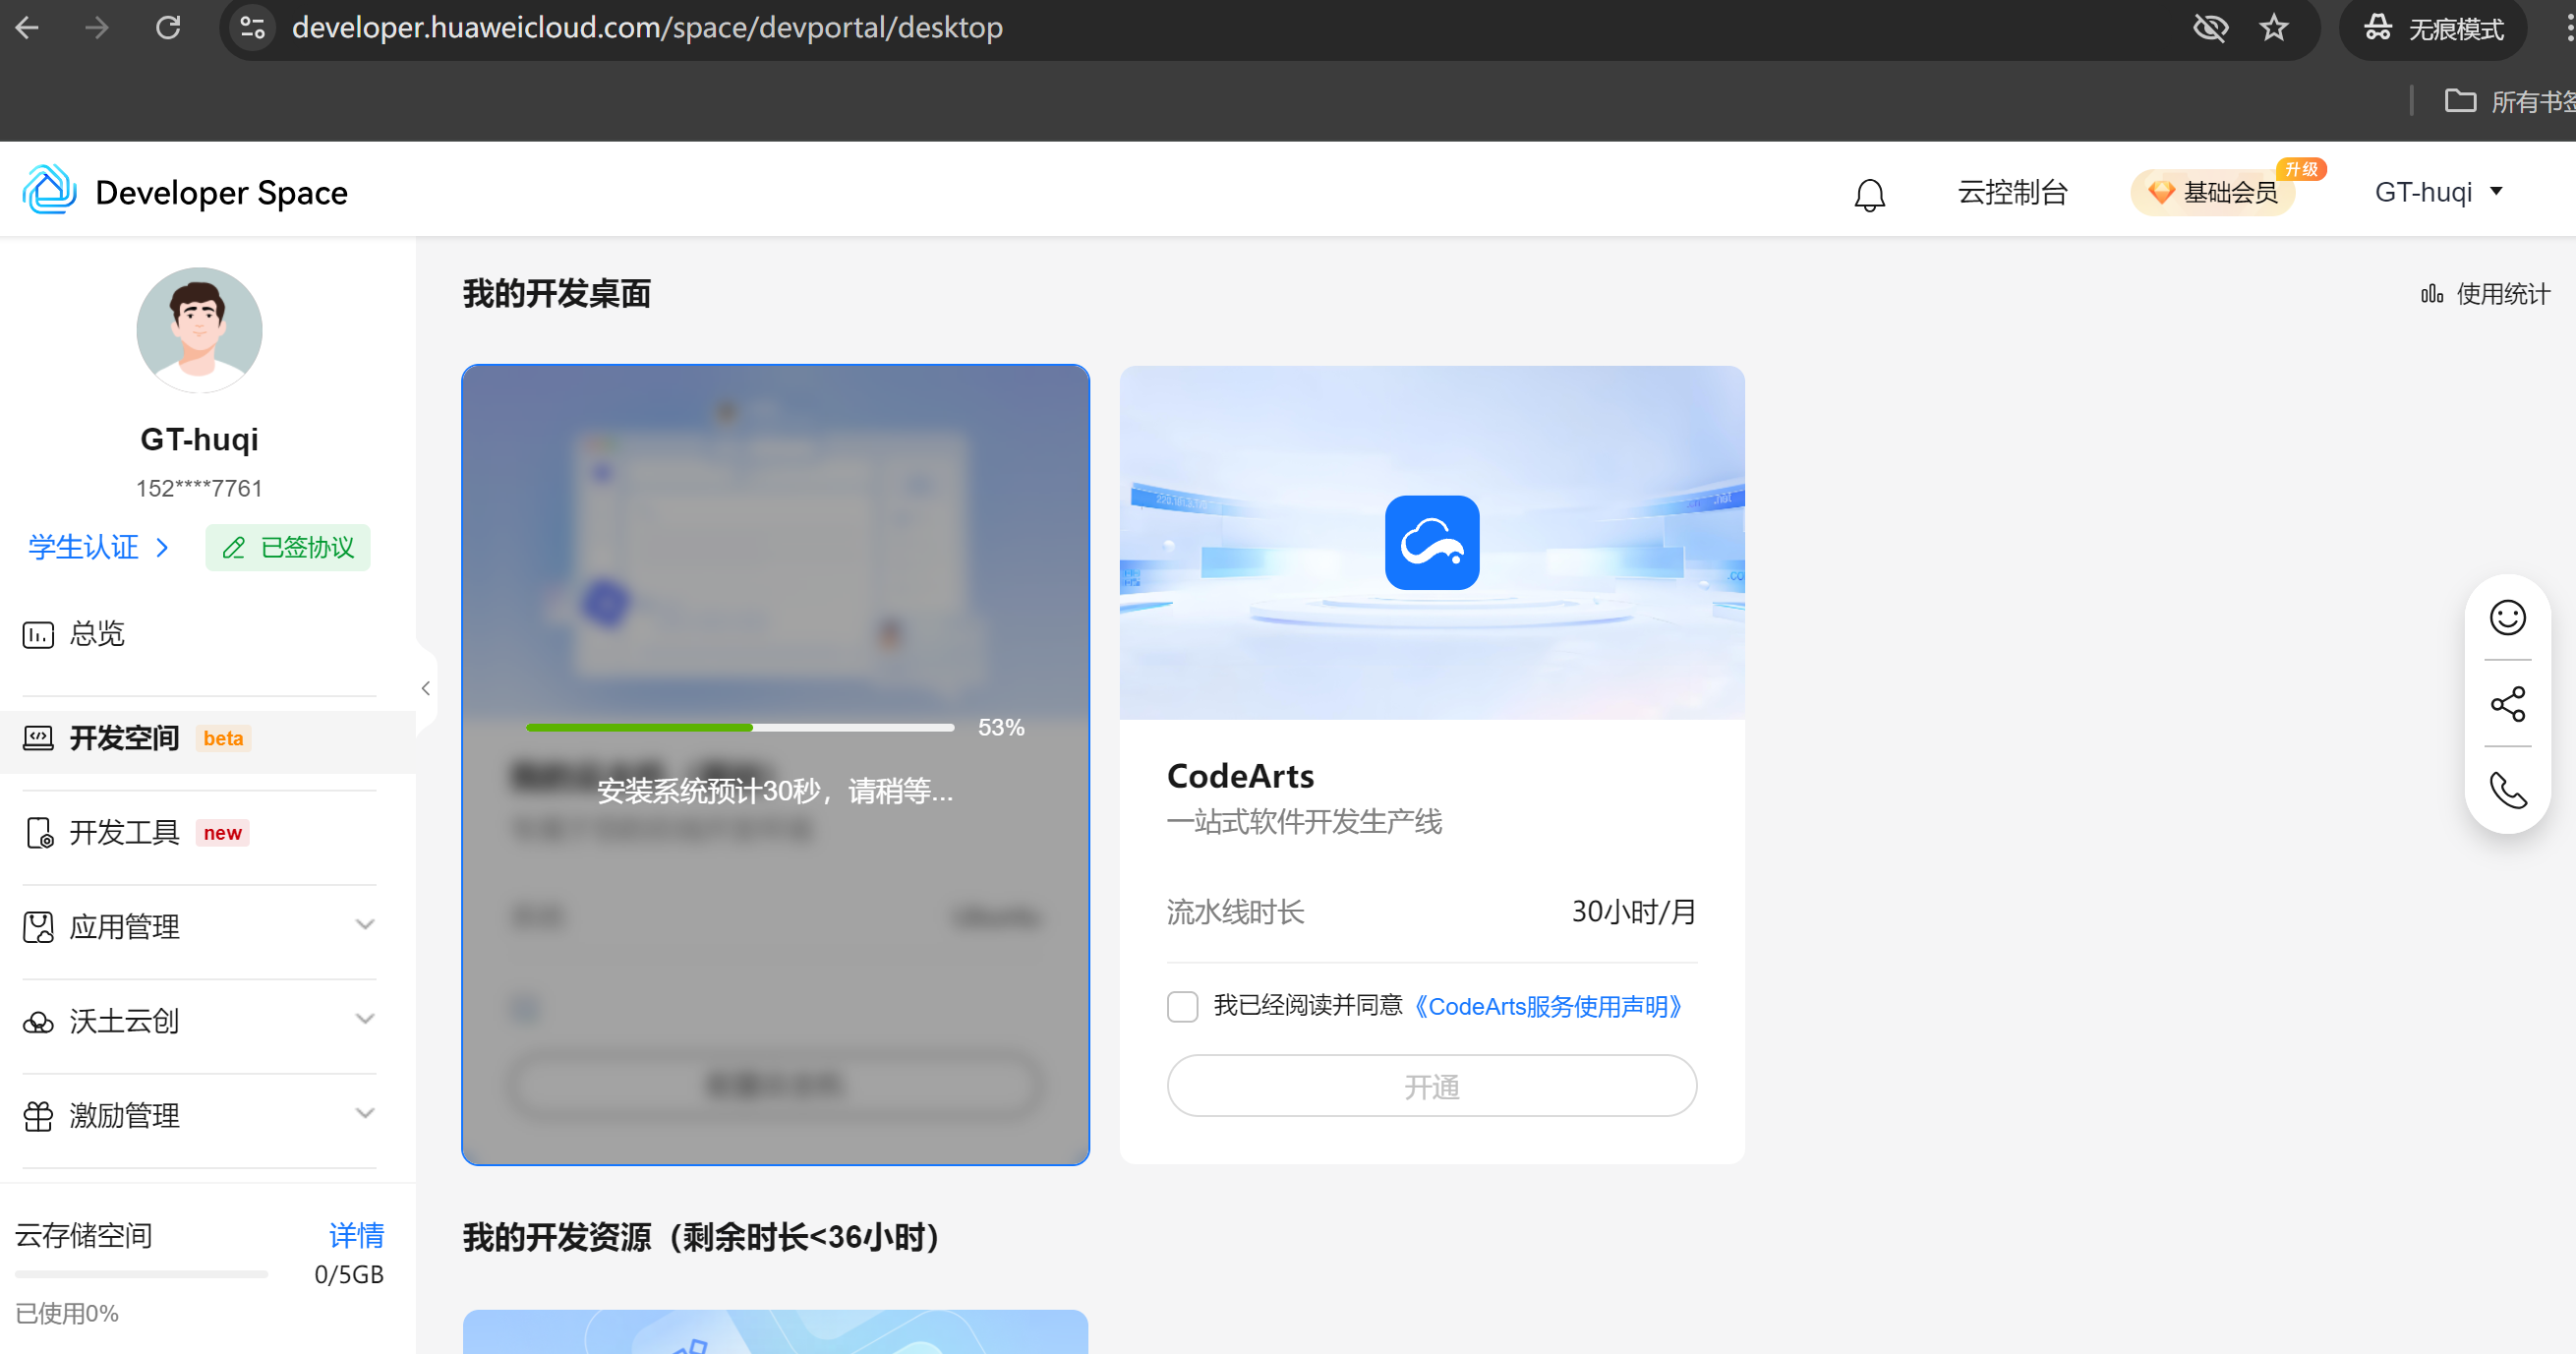Screen dimensions: 2576x1354
Task: Click the installation progress bar
Action: [x=739, y=727]
